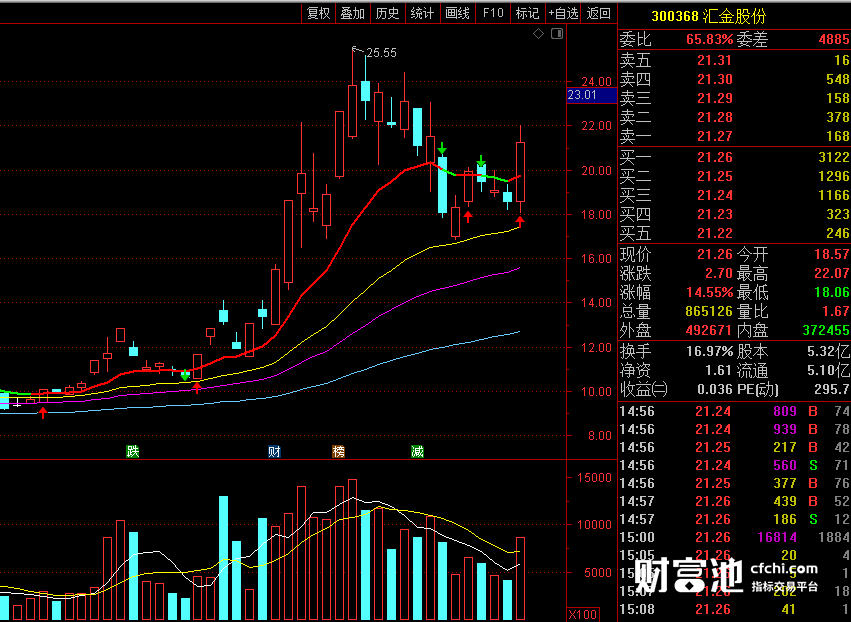Click 现价 value 21.26
The height and width of the screenshot is (622, 851).
[714, 255]
